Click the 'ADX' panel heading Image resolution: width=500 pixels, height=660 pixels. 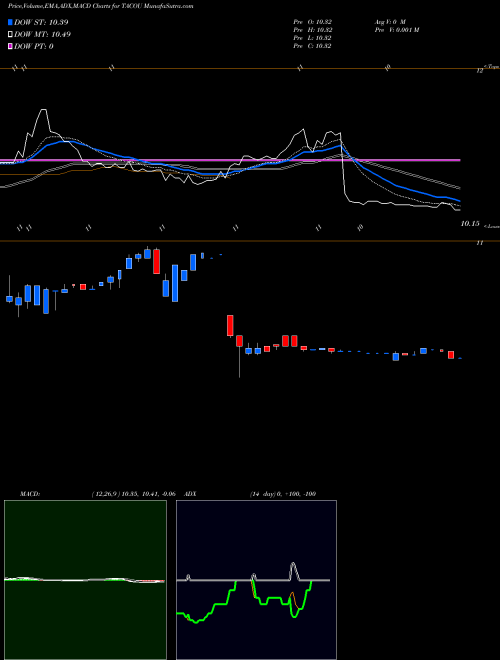191,494
